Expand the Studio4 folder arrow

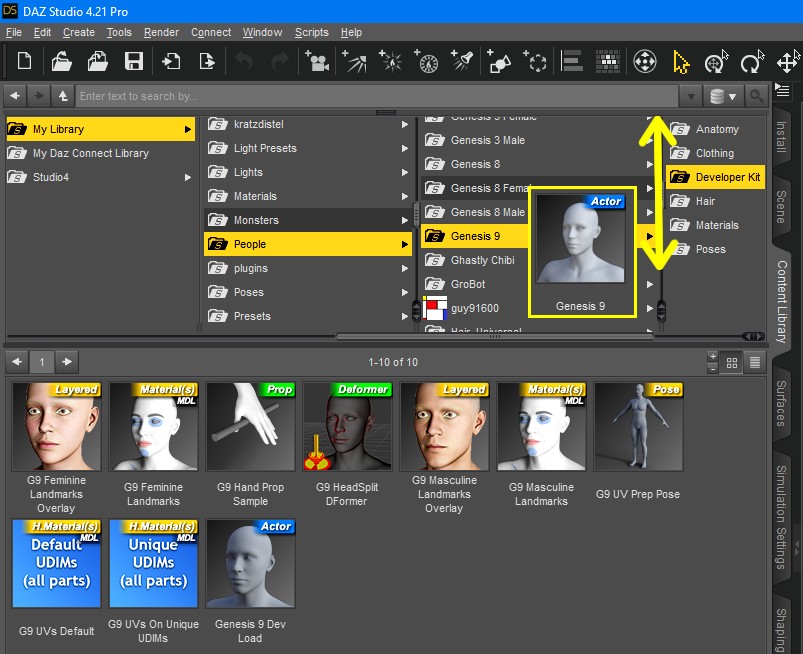click(188, 177)
